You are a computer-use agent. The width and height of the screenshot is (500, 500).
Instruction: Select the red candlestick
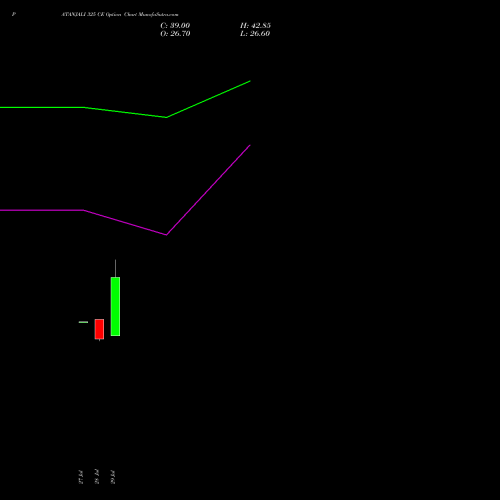(99, 329)
